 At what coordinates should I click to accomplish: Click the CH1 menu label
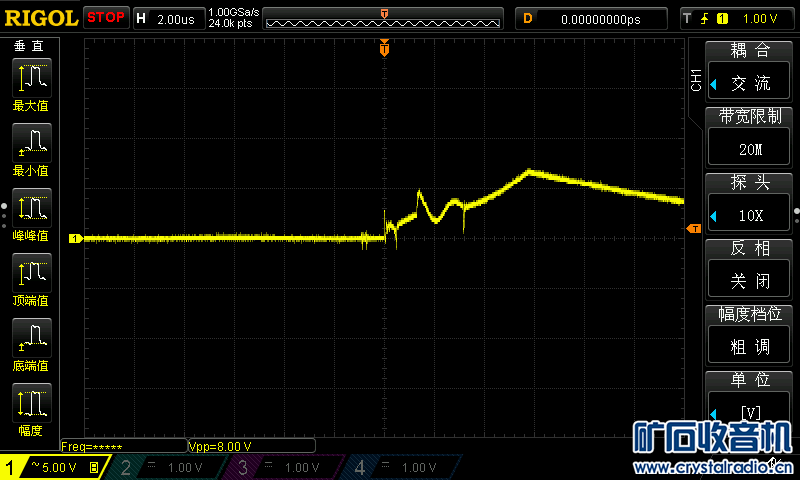coord(696,80)
